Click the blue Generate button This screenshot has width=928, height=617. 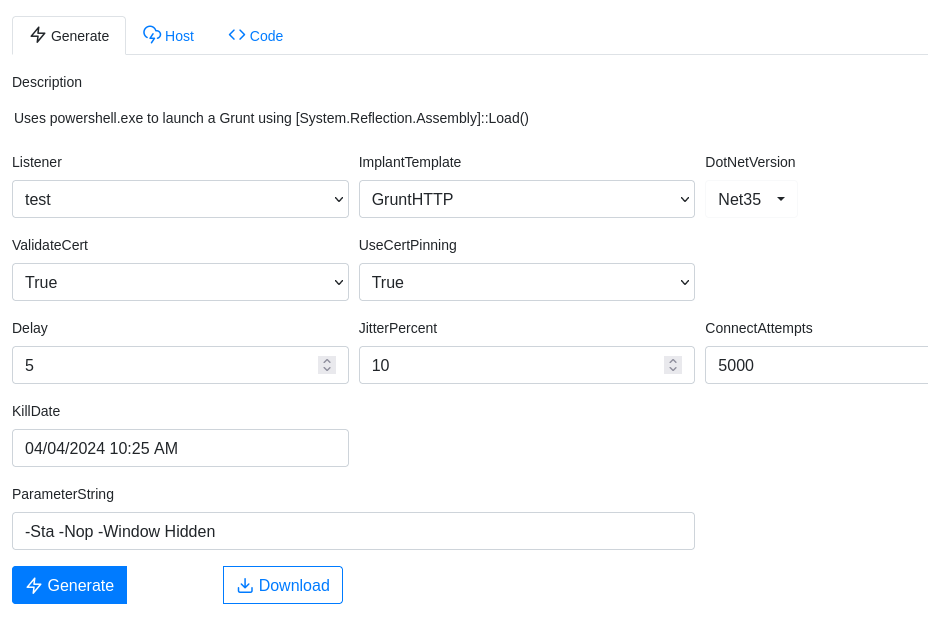[x=69, y=585]
